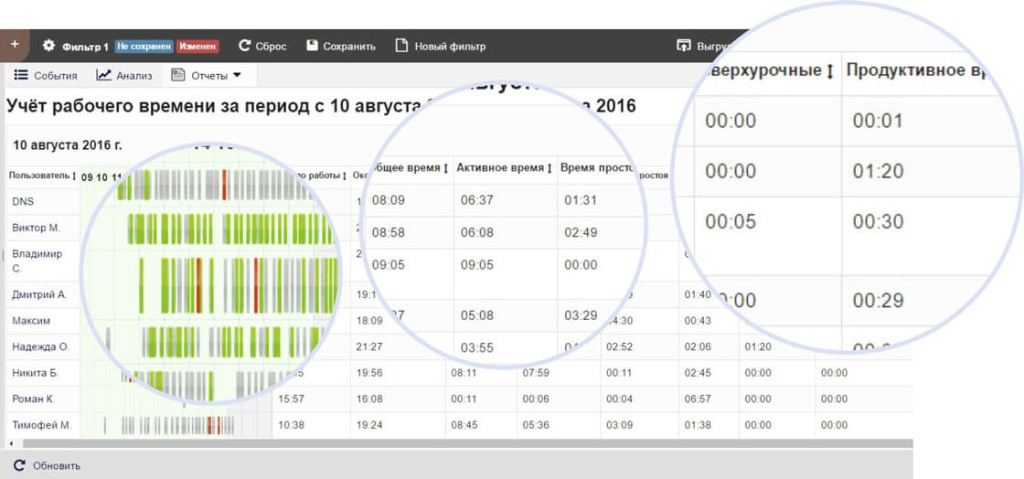1024x479 pixels.
Task: Select user Максим
Action: [x=31, y=321]
